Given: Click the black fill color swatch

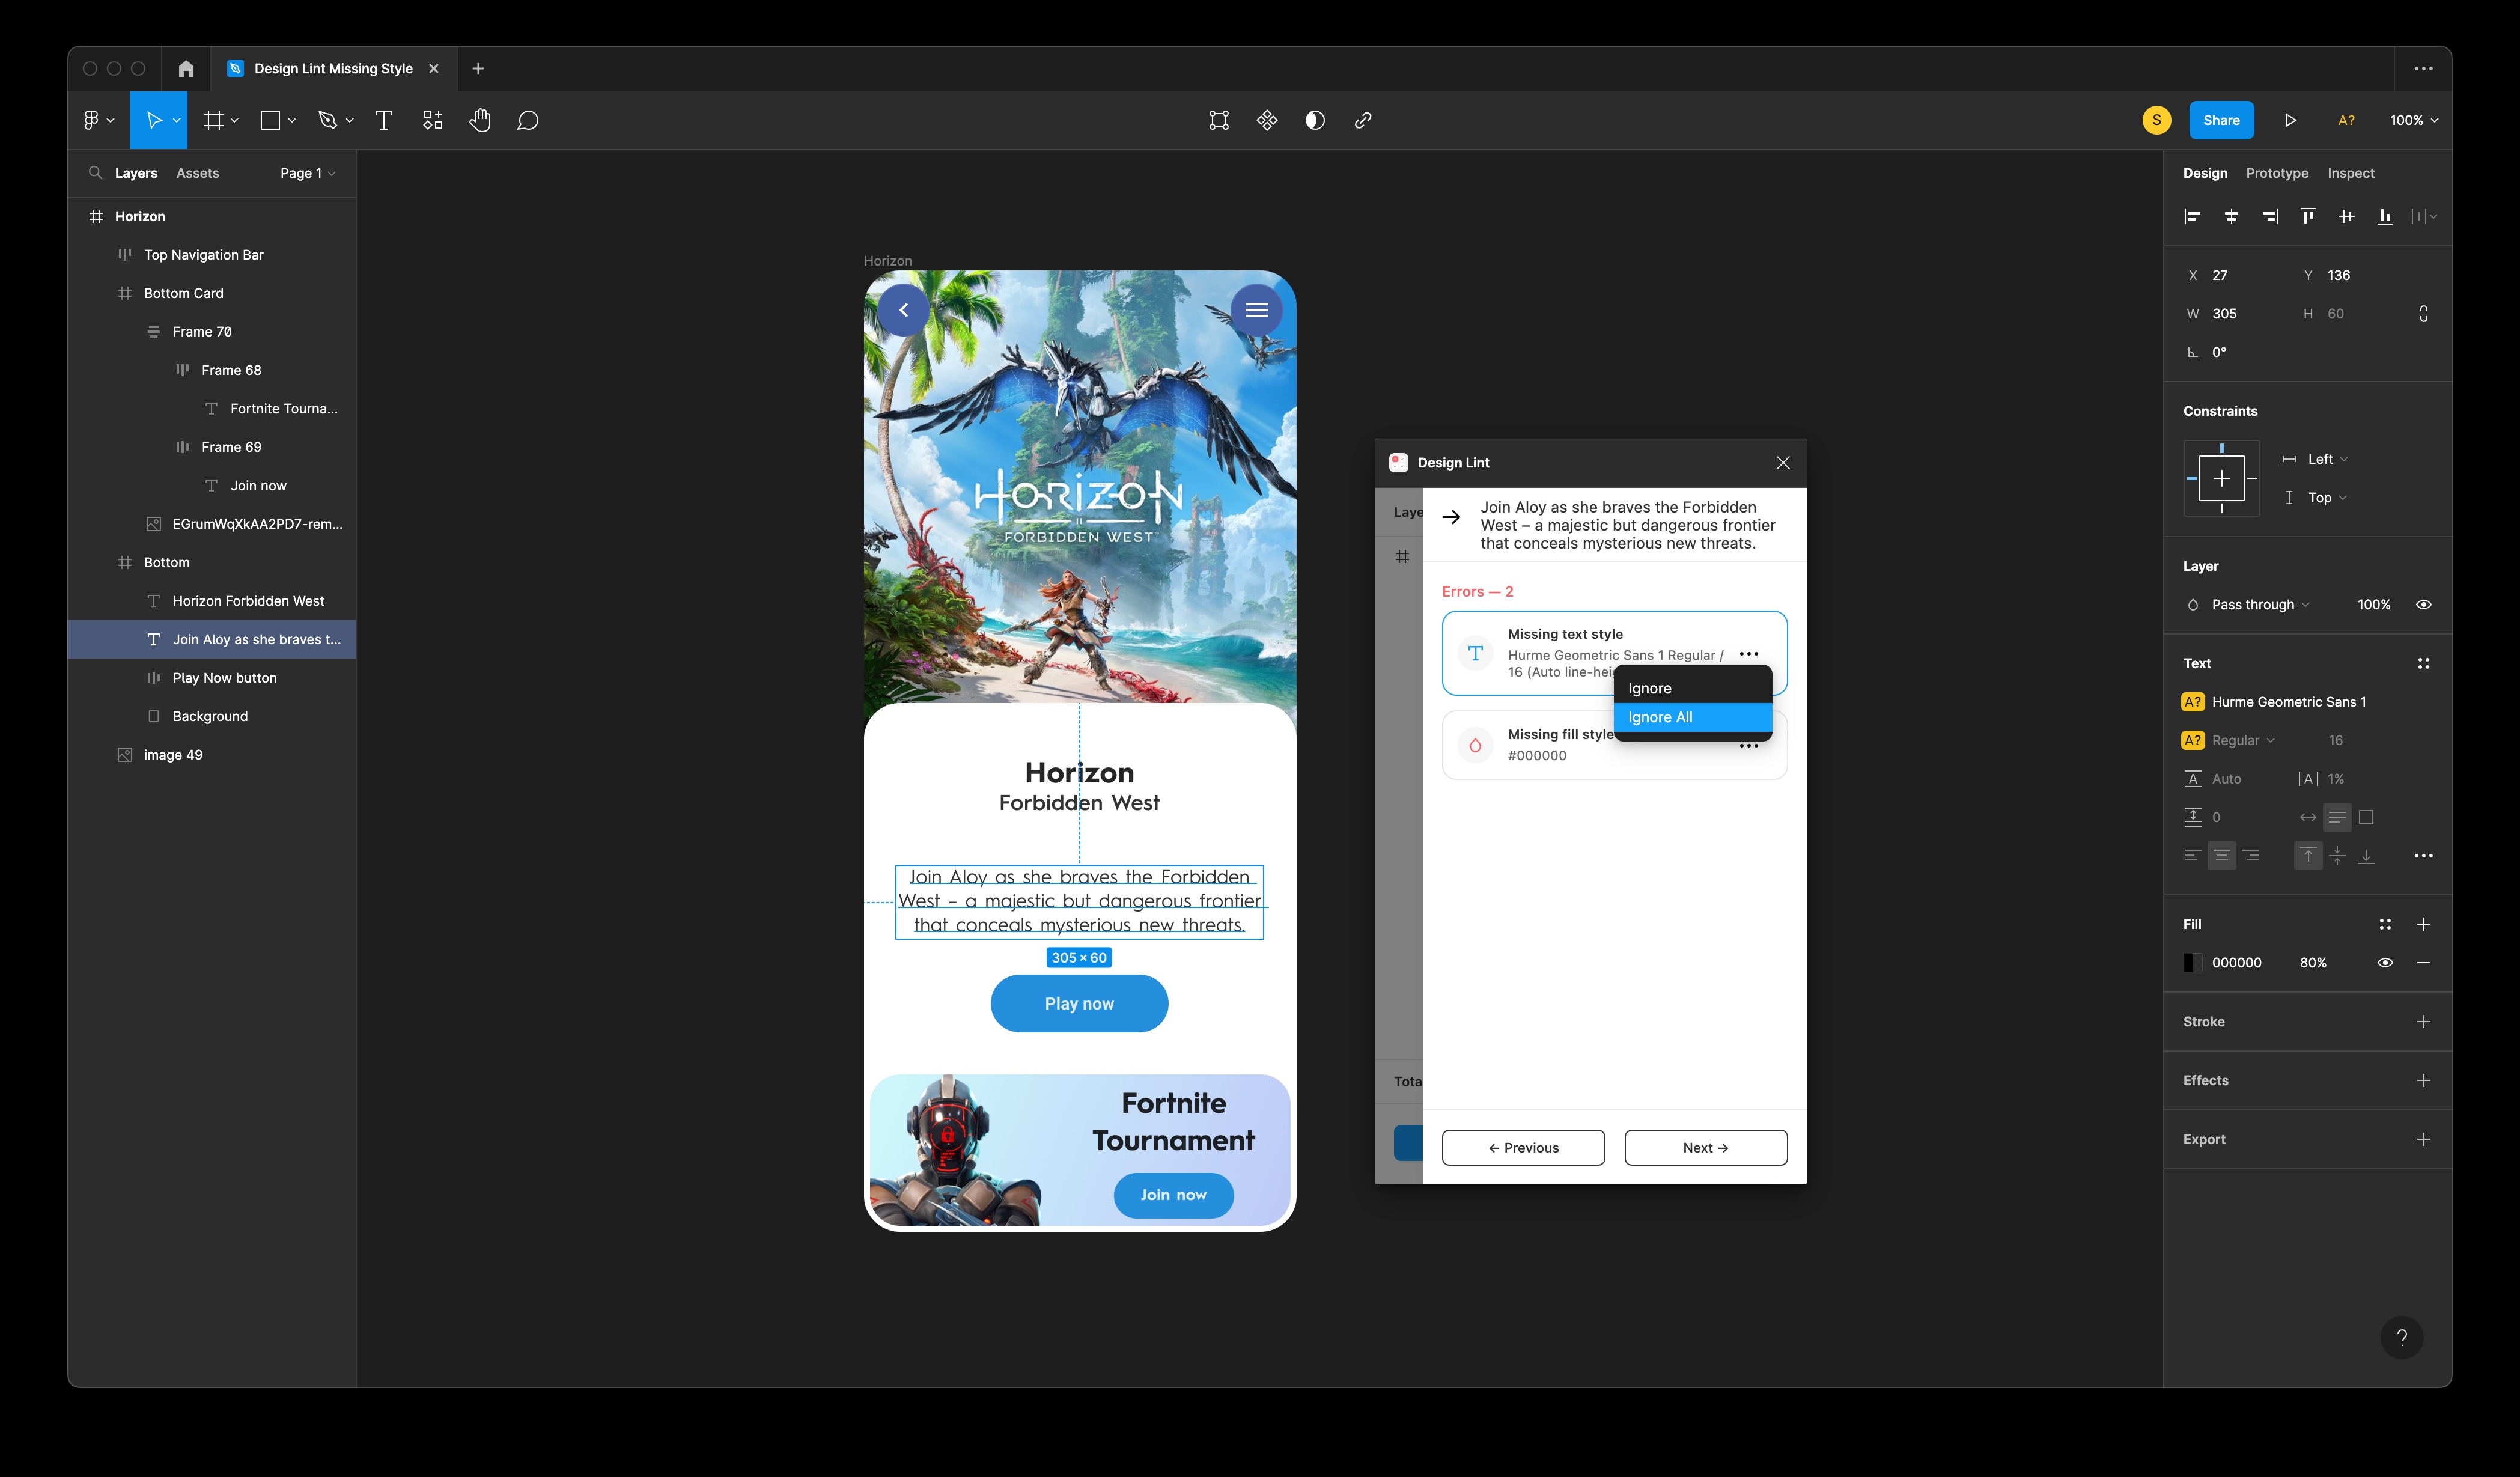Looking at the screenshot, I should click(2191, 962).
